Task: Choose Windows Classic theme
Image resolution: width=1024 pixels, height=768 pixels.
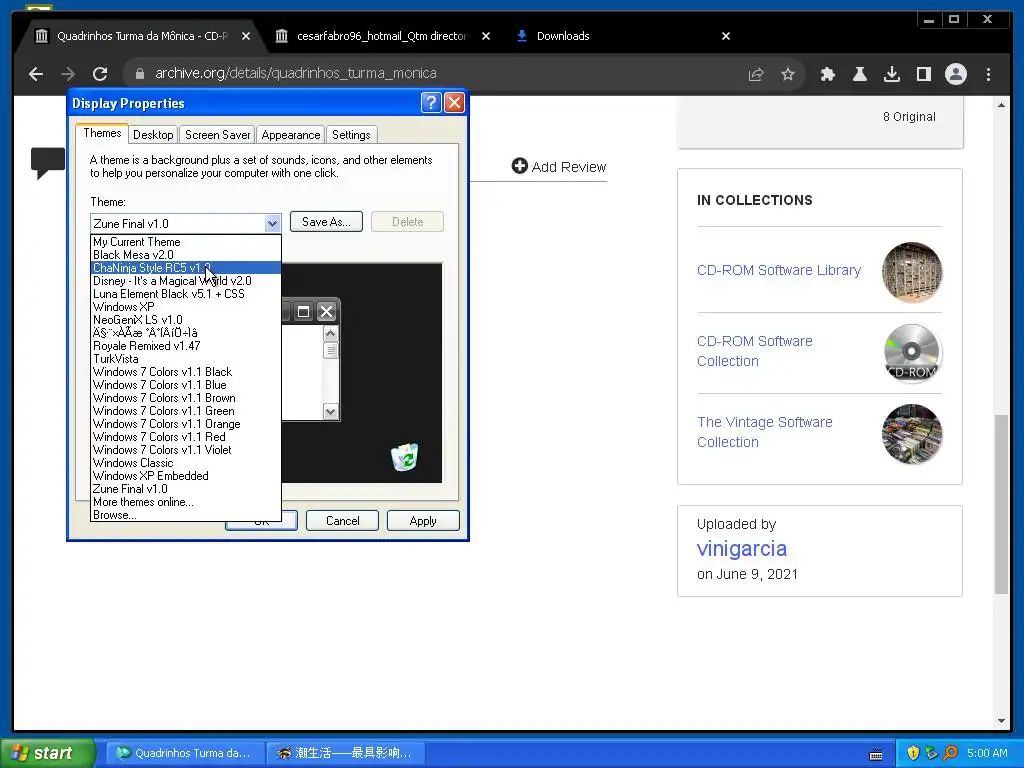Action: click(185, 463)
